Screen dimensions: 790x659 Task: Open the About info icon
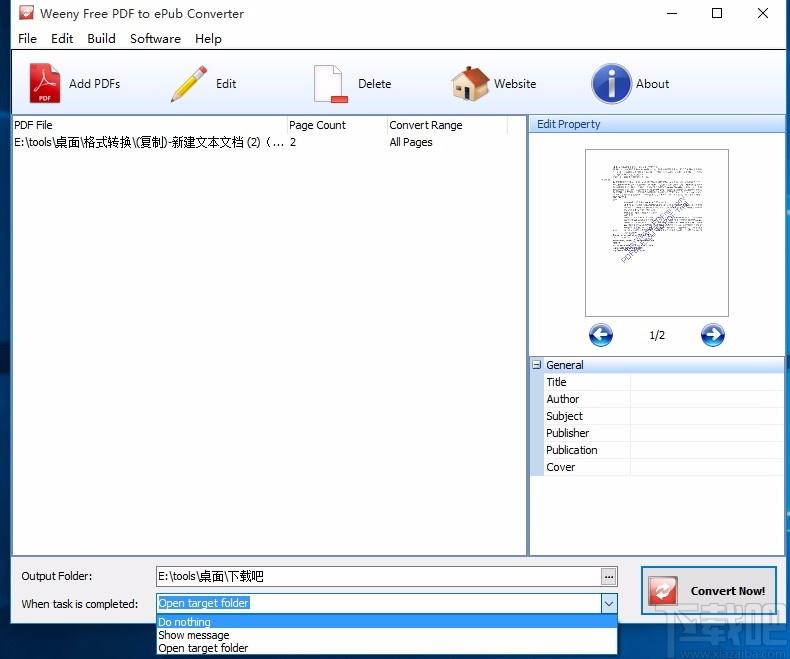[611, 84]
